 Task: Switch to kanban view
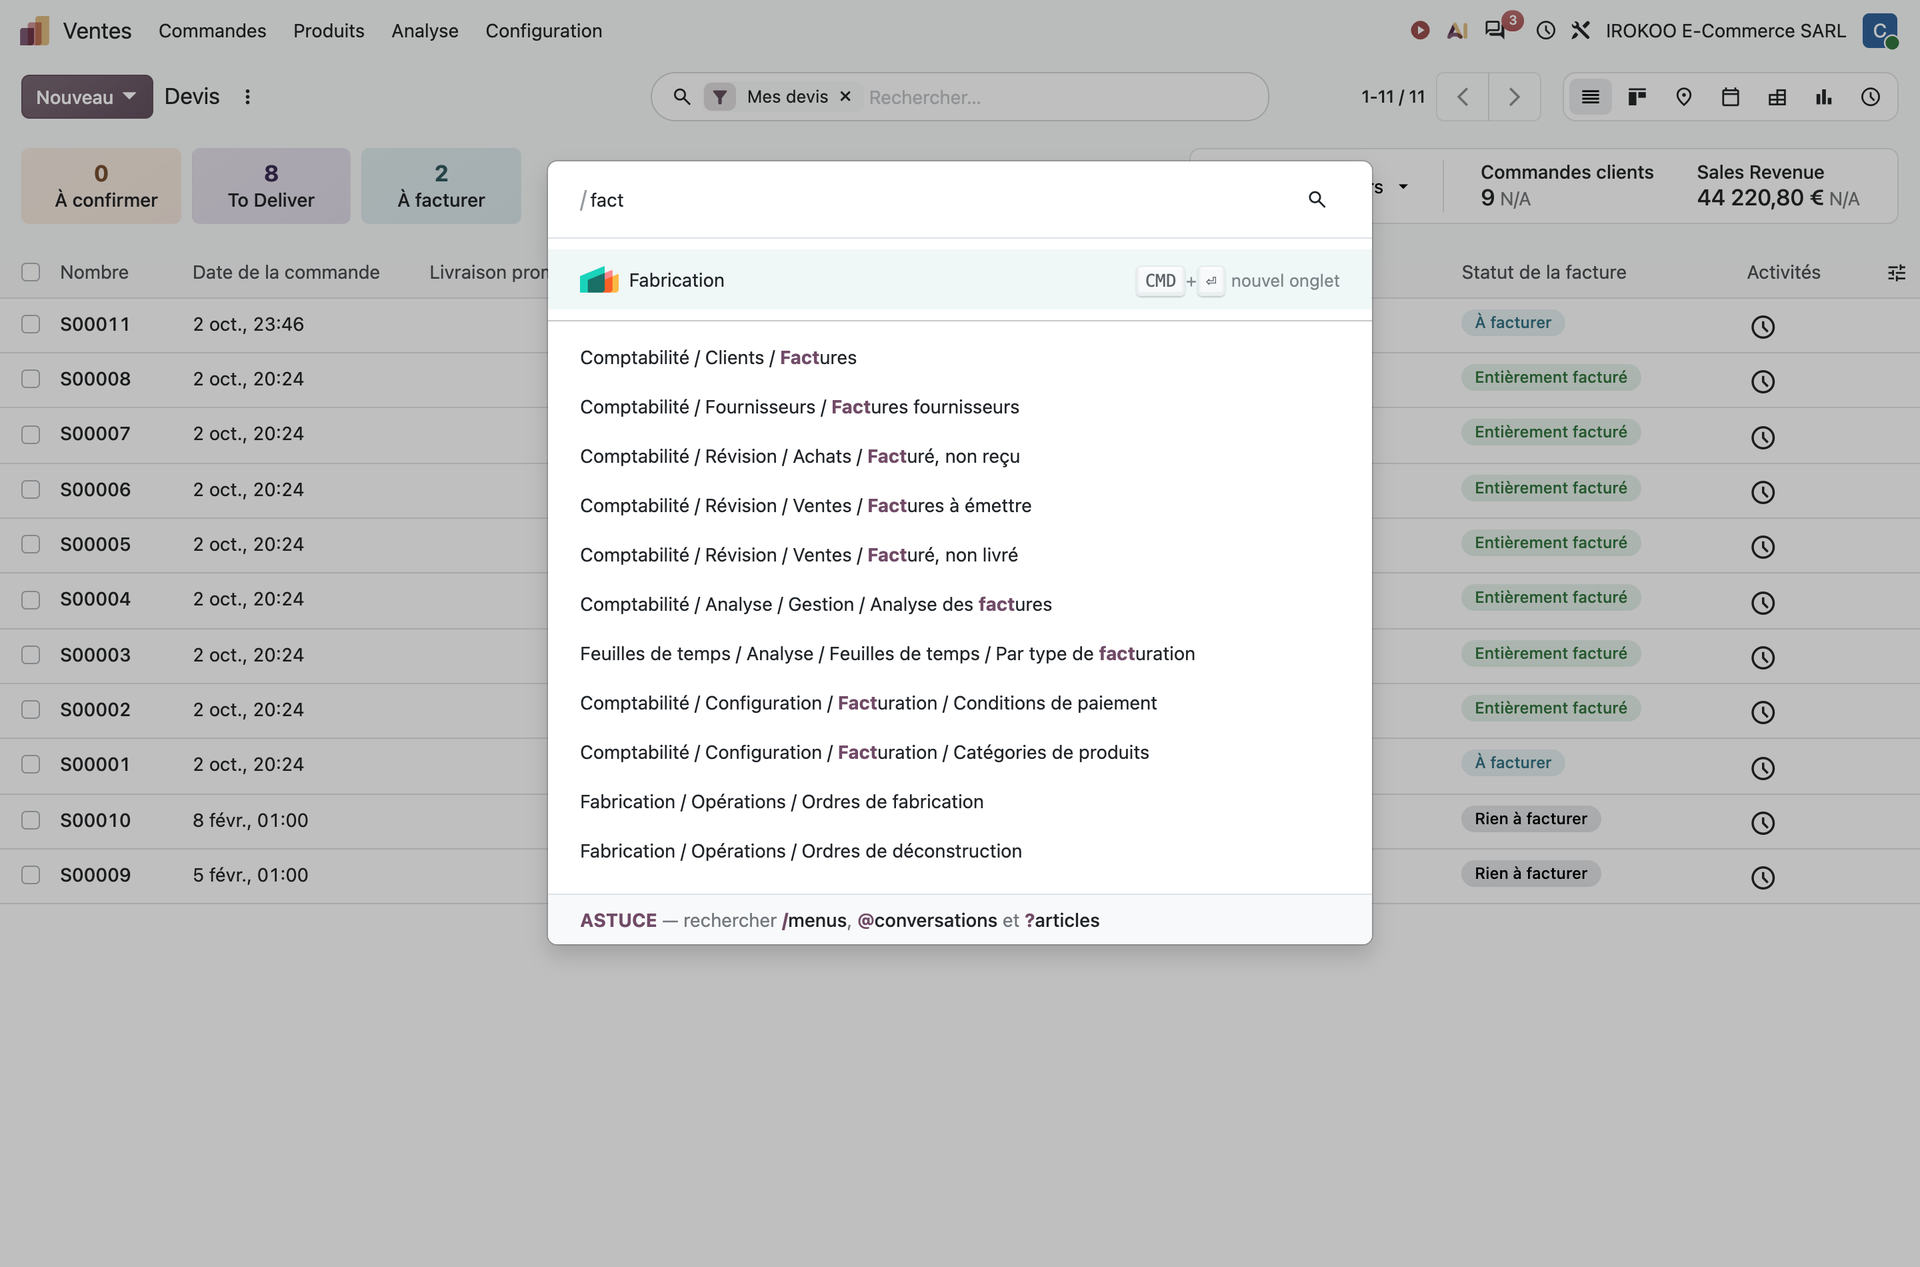pos(1637,97)
